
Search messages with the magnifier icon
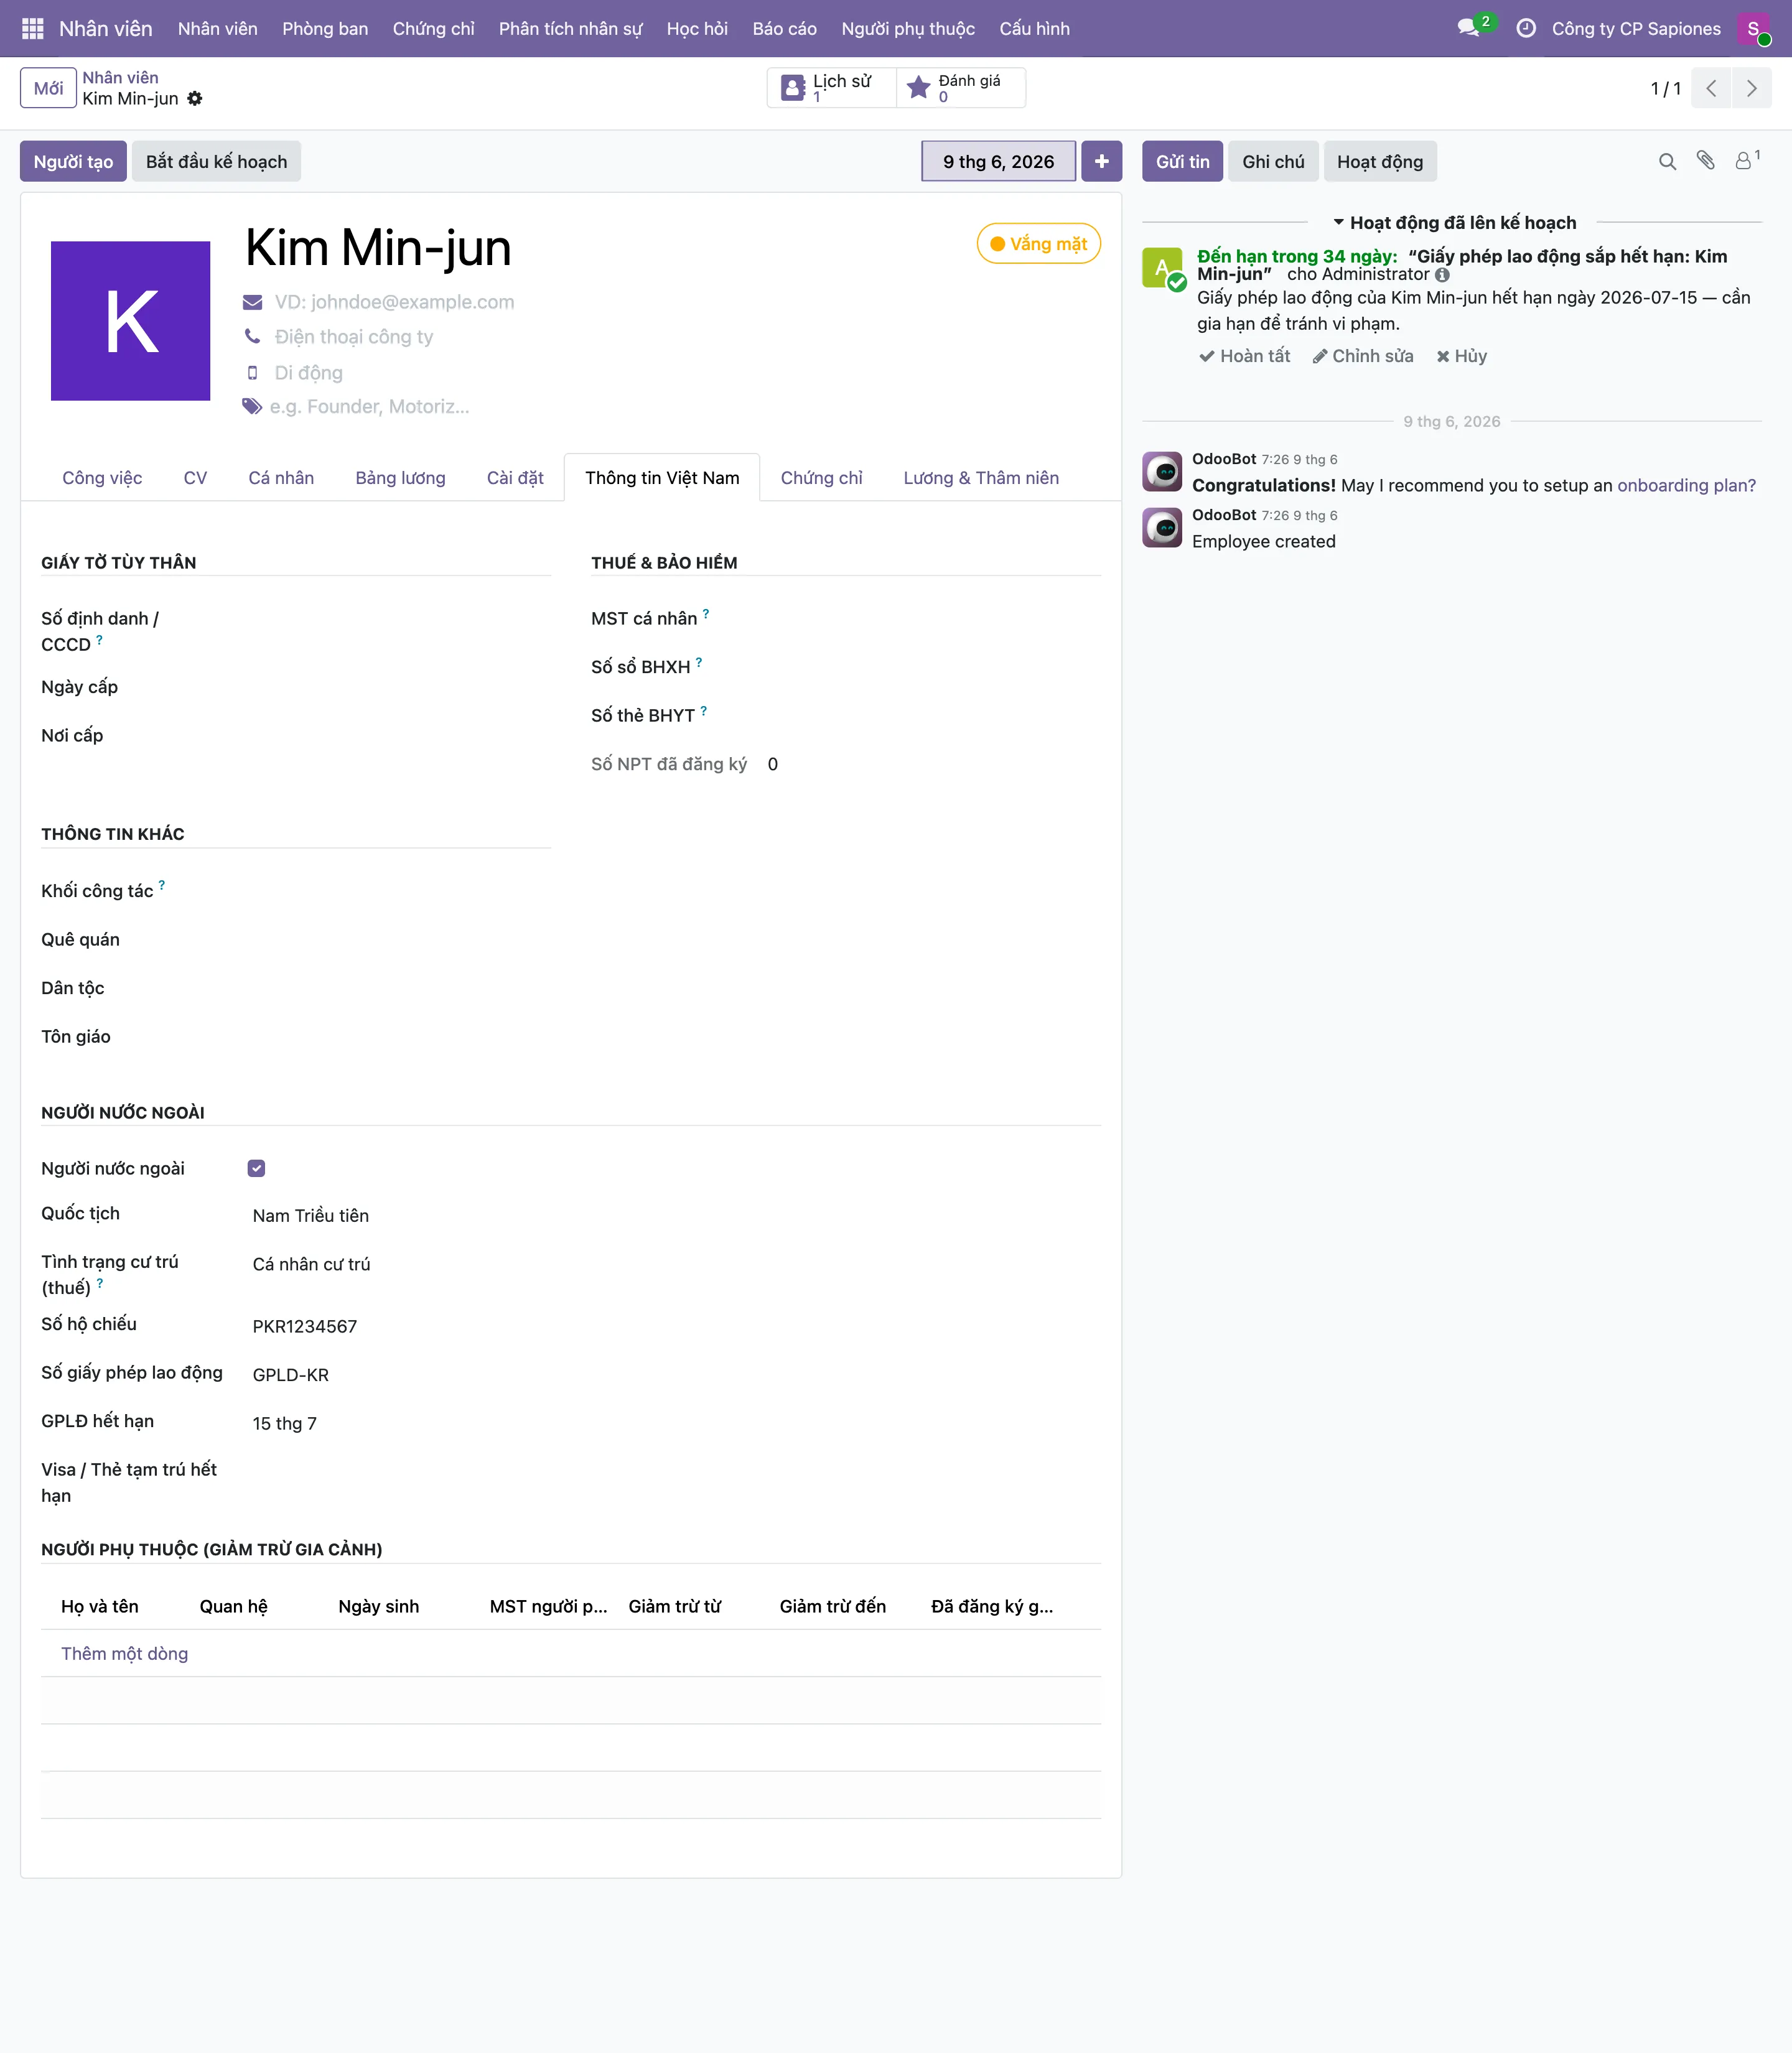(1667, 161)
